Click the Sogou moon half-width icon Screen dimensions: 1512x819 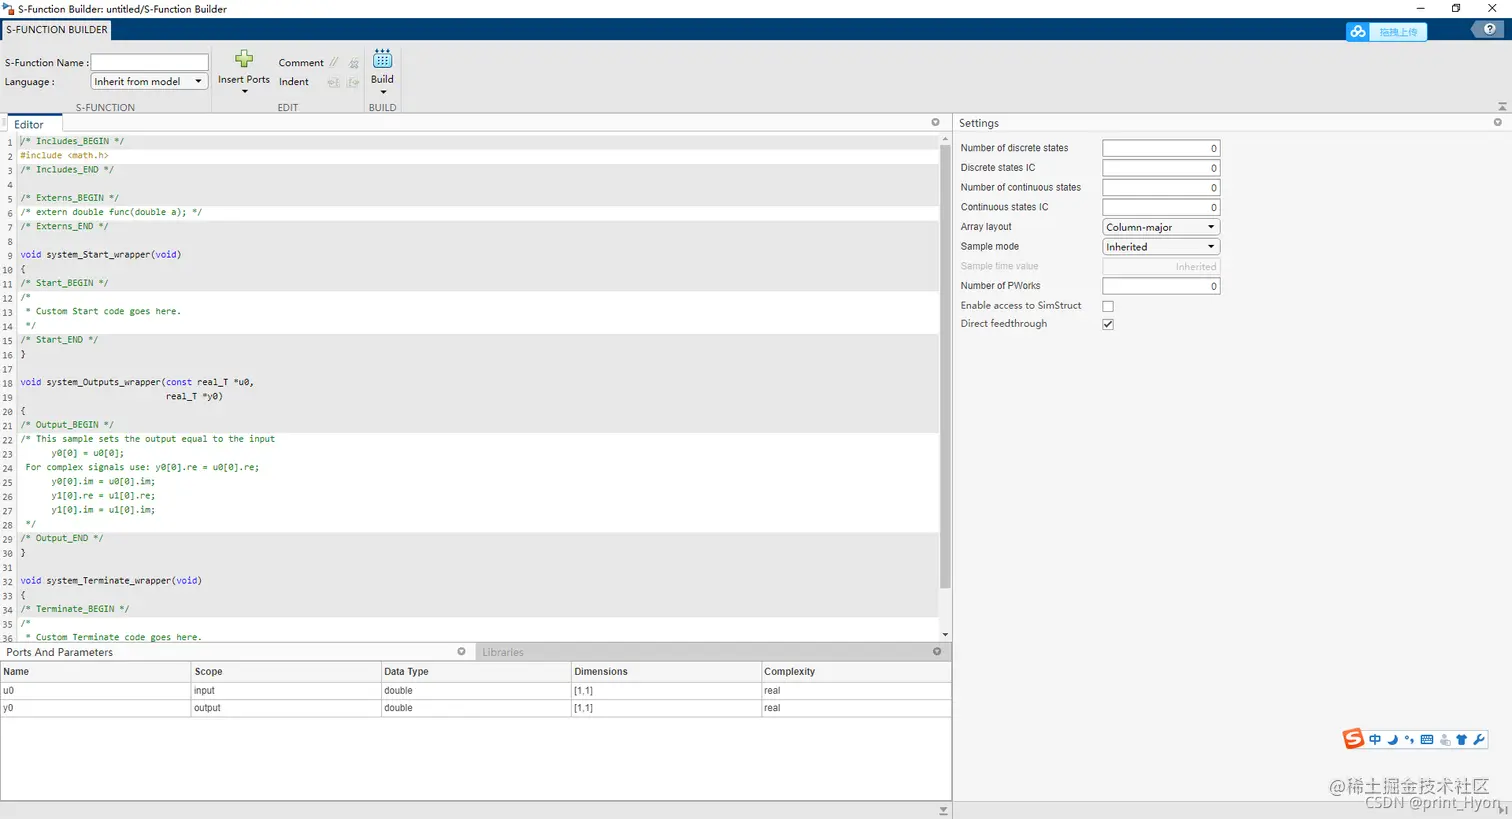[x=1392, y=740]
